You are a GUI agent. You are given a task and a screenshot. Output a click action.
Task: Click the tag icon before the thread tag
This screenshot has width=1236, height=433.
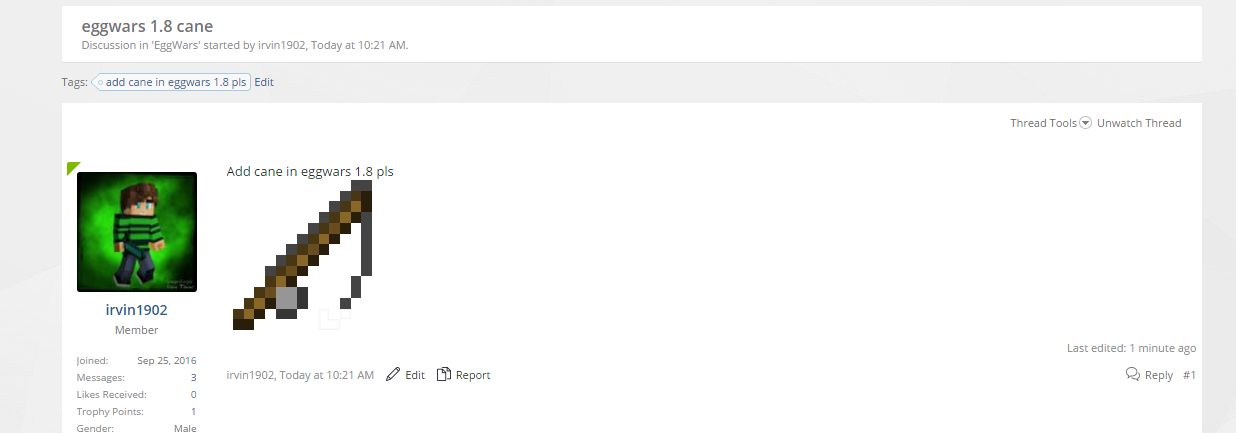click(99, 82)
